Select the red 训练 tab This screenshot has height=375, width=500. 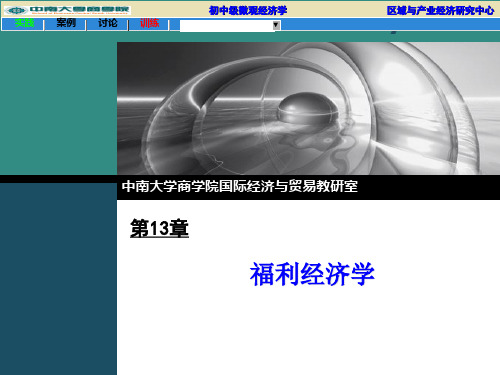coord(149,24)
